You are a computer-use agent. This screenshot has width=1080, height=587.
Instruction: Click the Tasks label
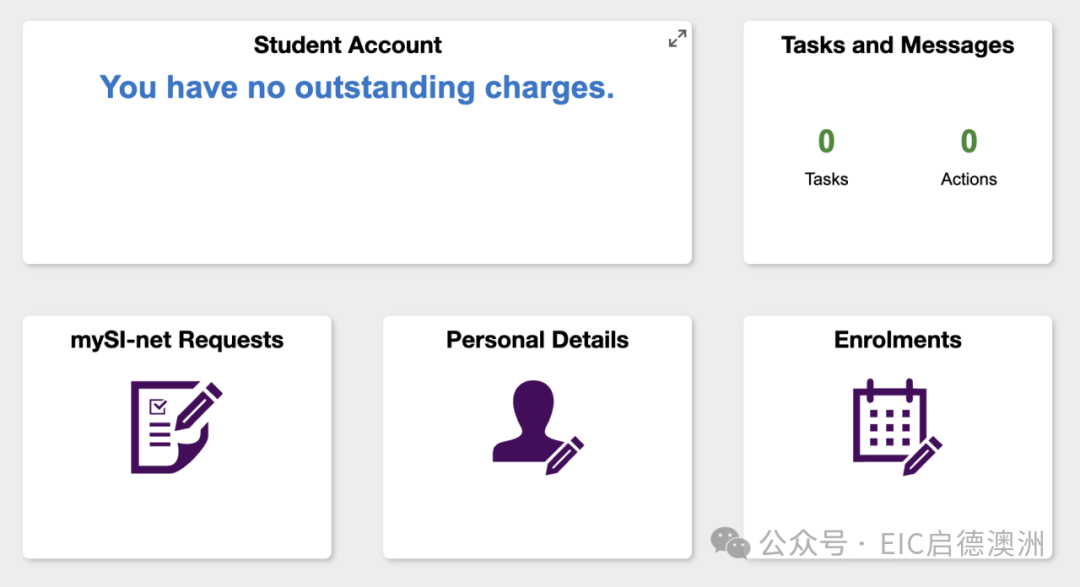pyautogui.click(x=826, y=179)
